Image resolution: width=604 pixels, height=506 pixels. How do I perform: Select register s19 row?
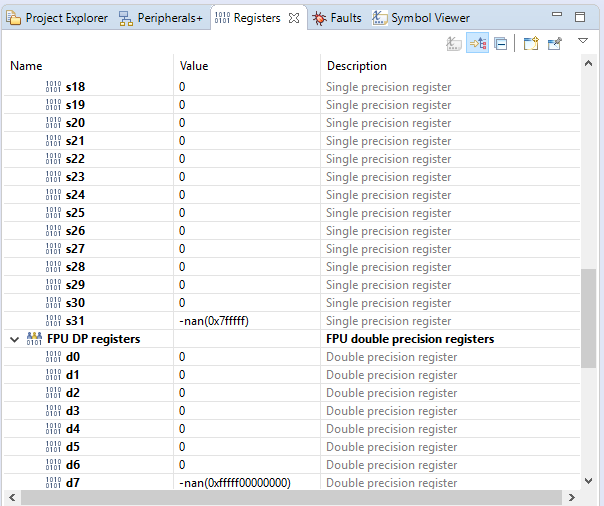[x=292, y=105]
